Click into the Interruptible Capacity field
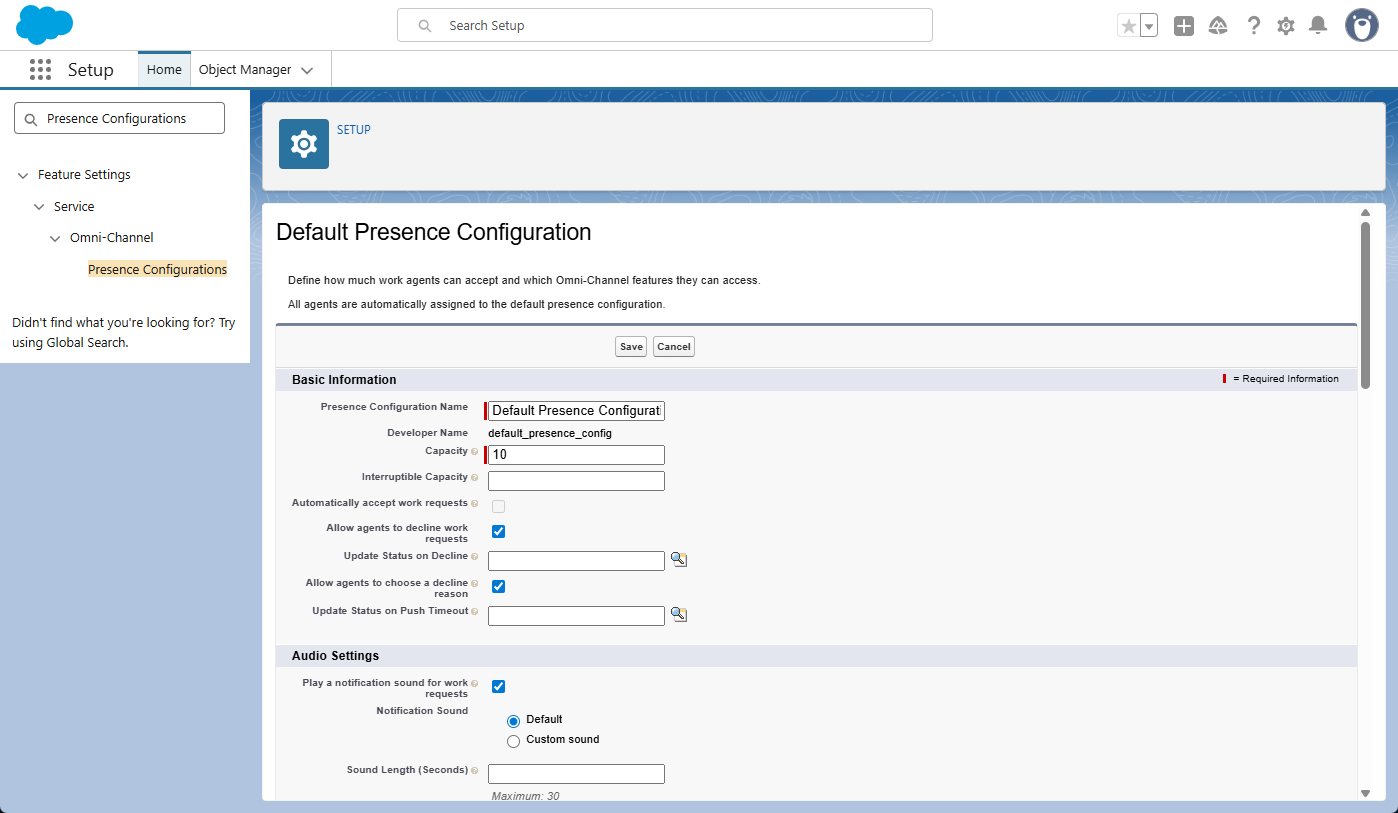Screen dimensions: 1398x813 (x=576, y=481)
